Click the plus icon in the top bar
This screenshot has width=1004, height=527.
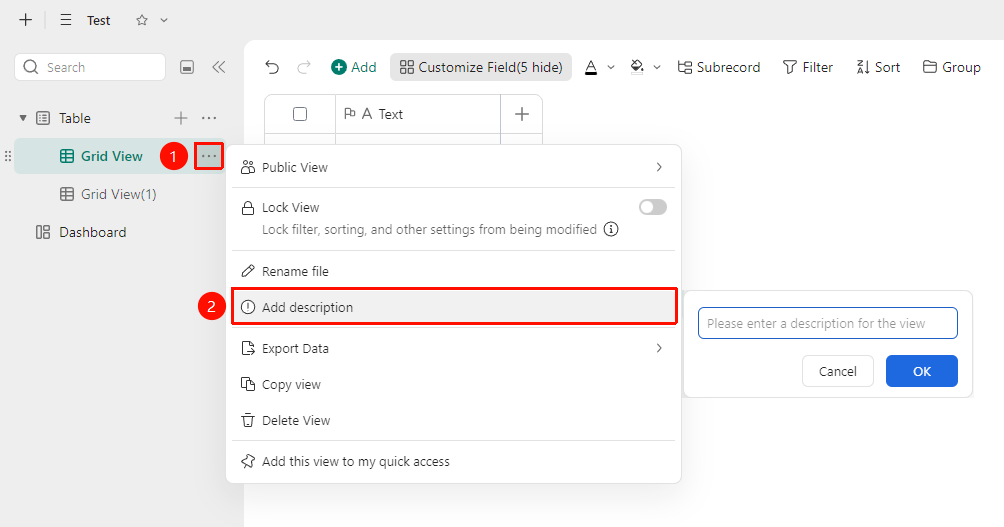point(26,20)
